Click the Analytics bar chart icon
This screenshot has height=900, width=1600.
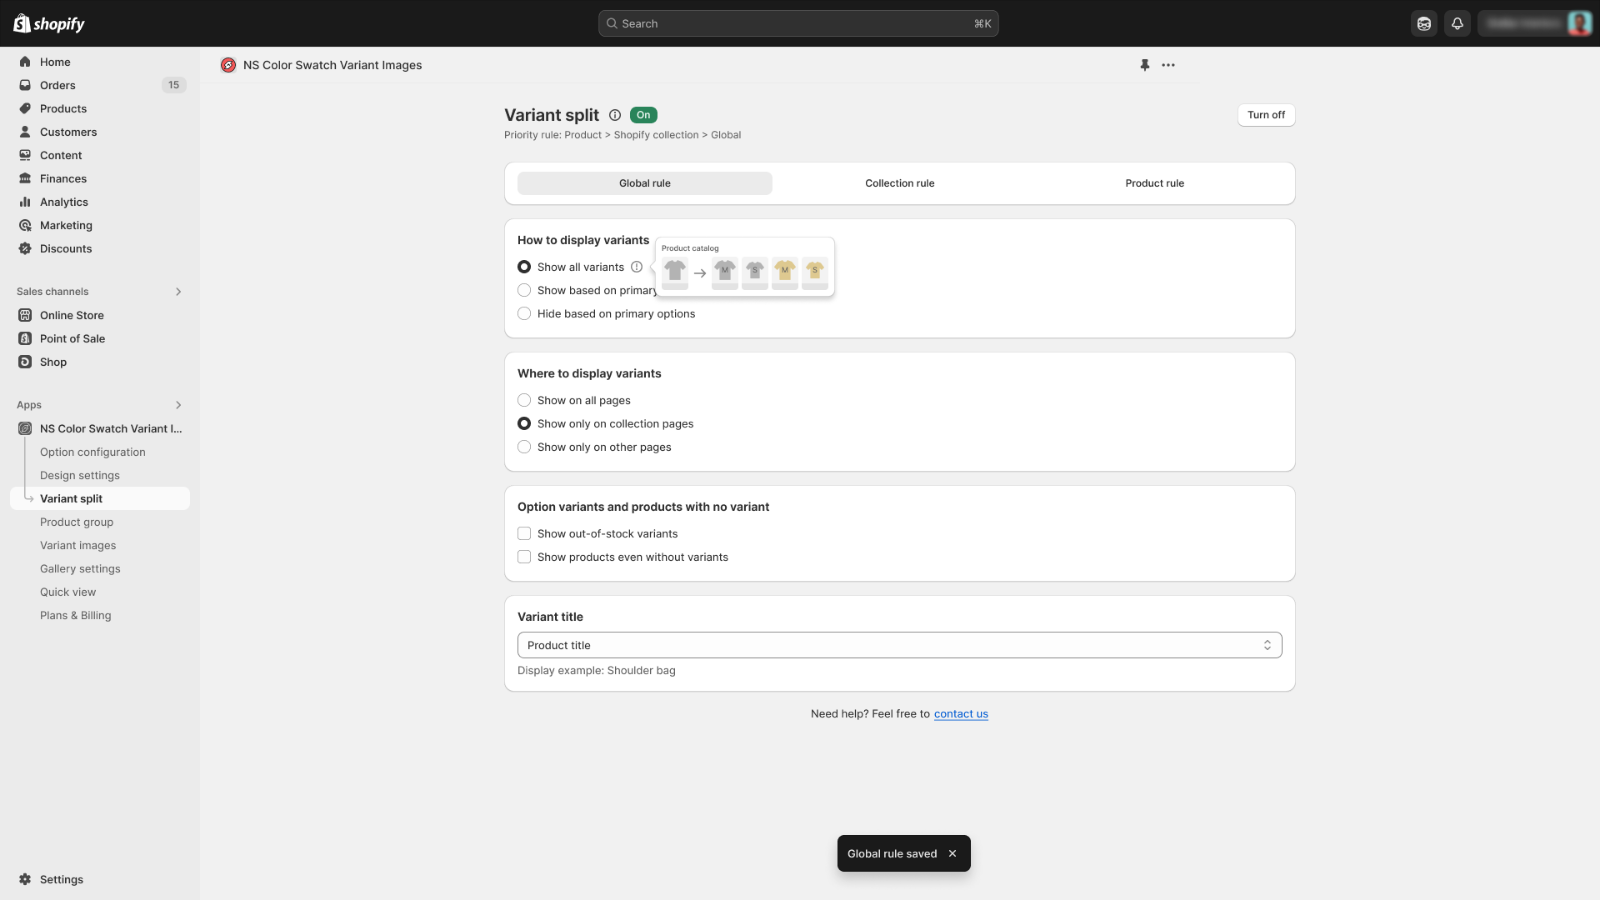pos(25,202)
